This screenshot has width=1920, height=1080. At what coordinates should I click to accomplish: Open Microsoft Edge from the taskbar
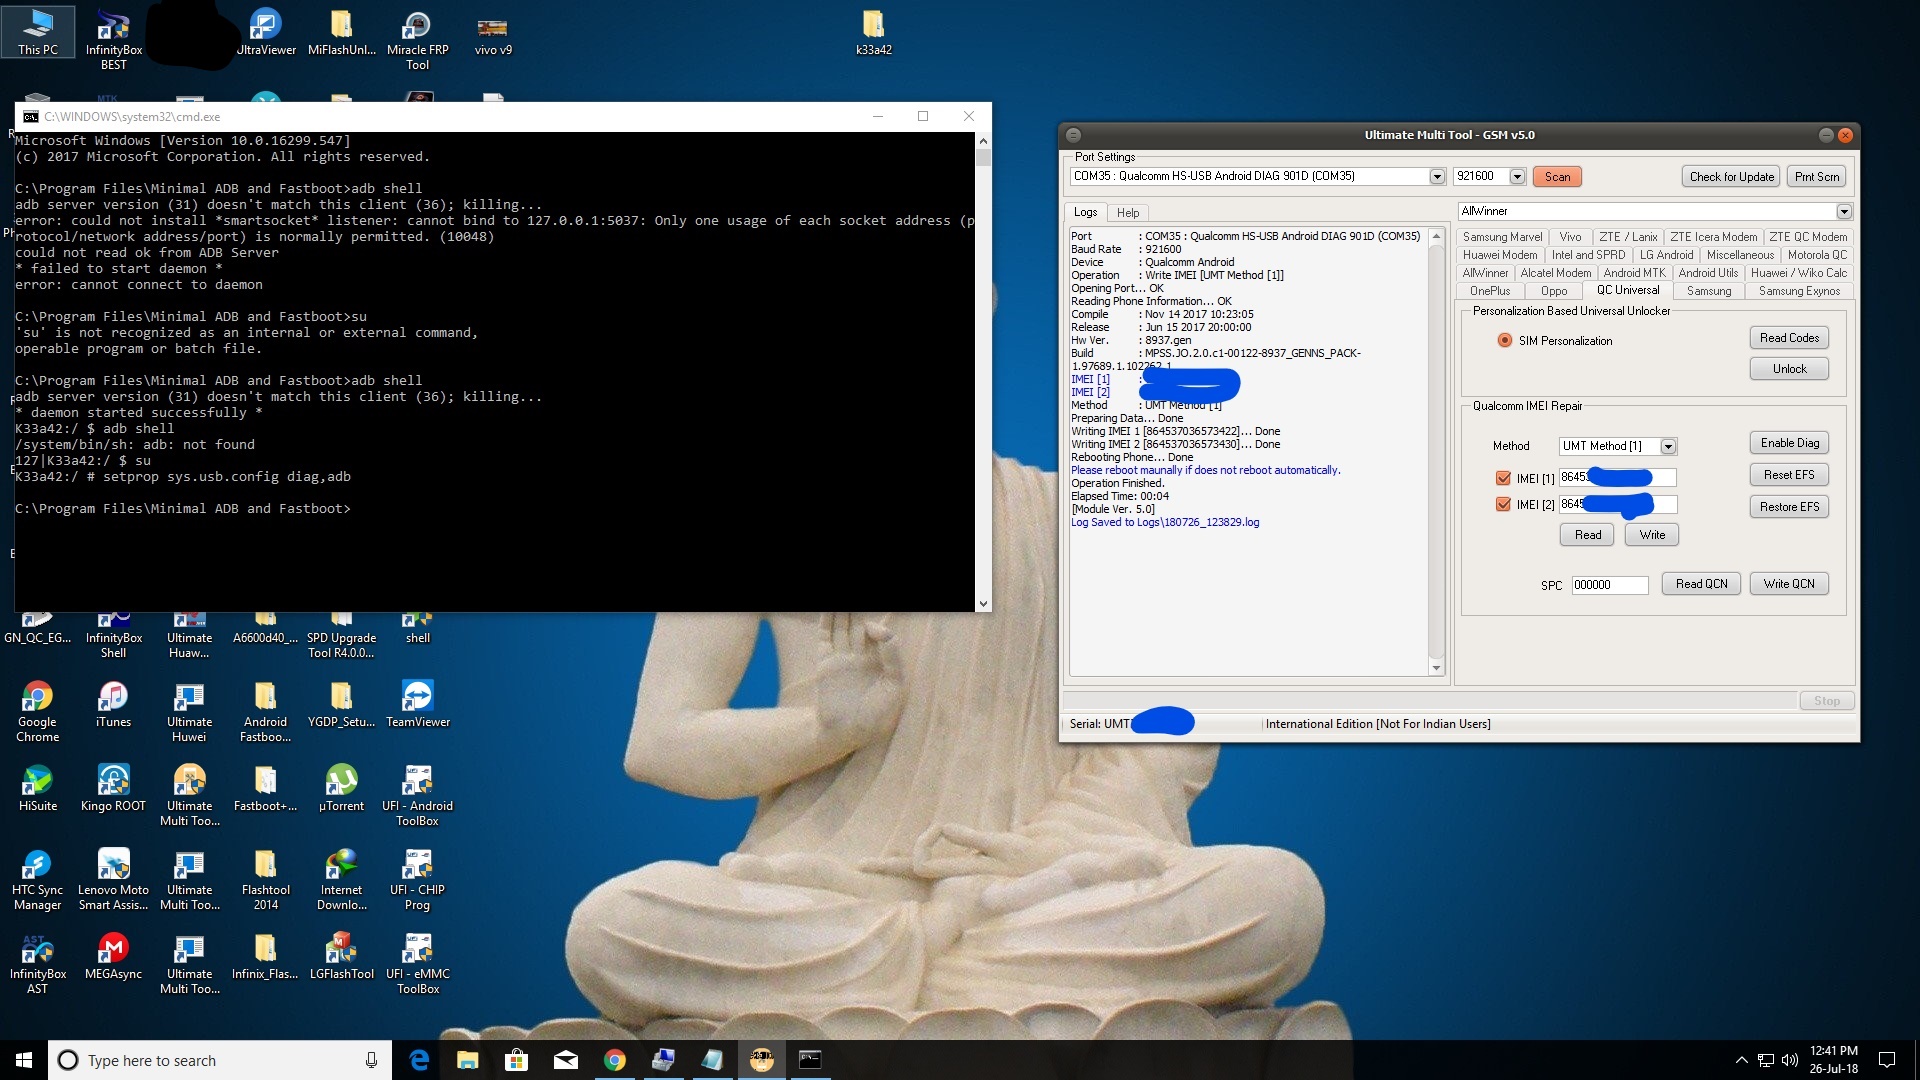420,1060
